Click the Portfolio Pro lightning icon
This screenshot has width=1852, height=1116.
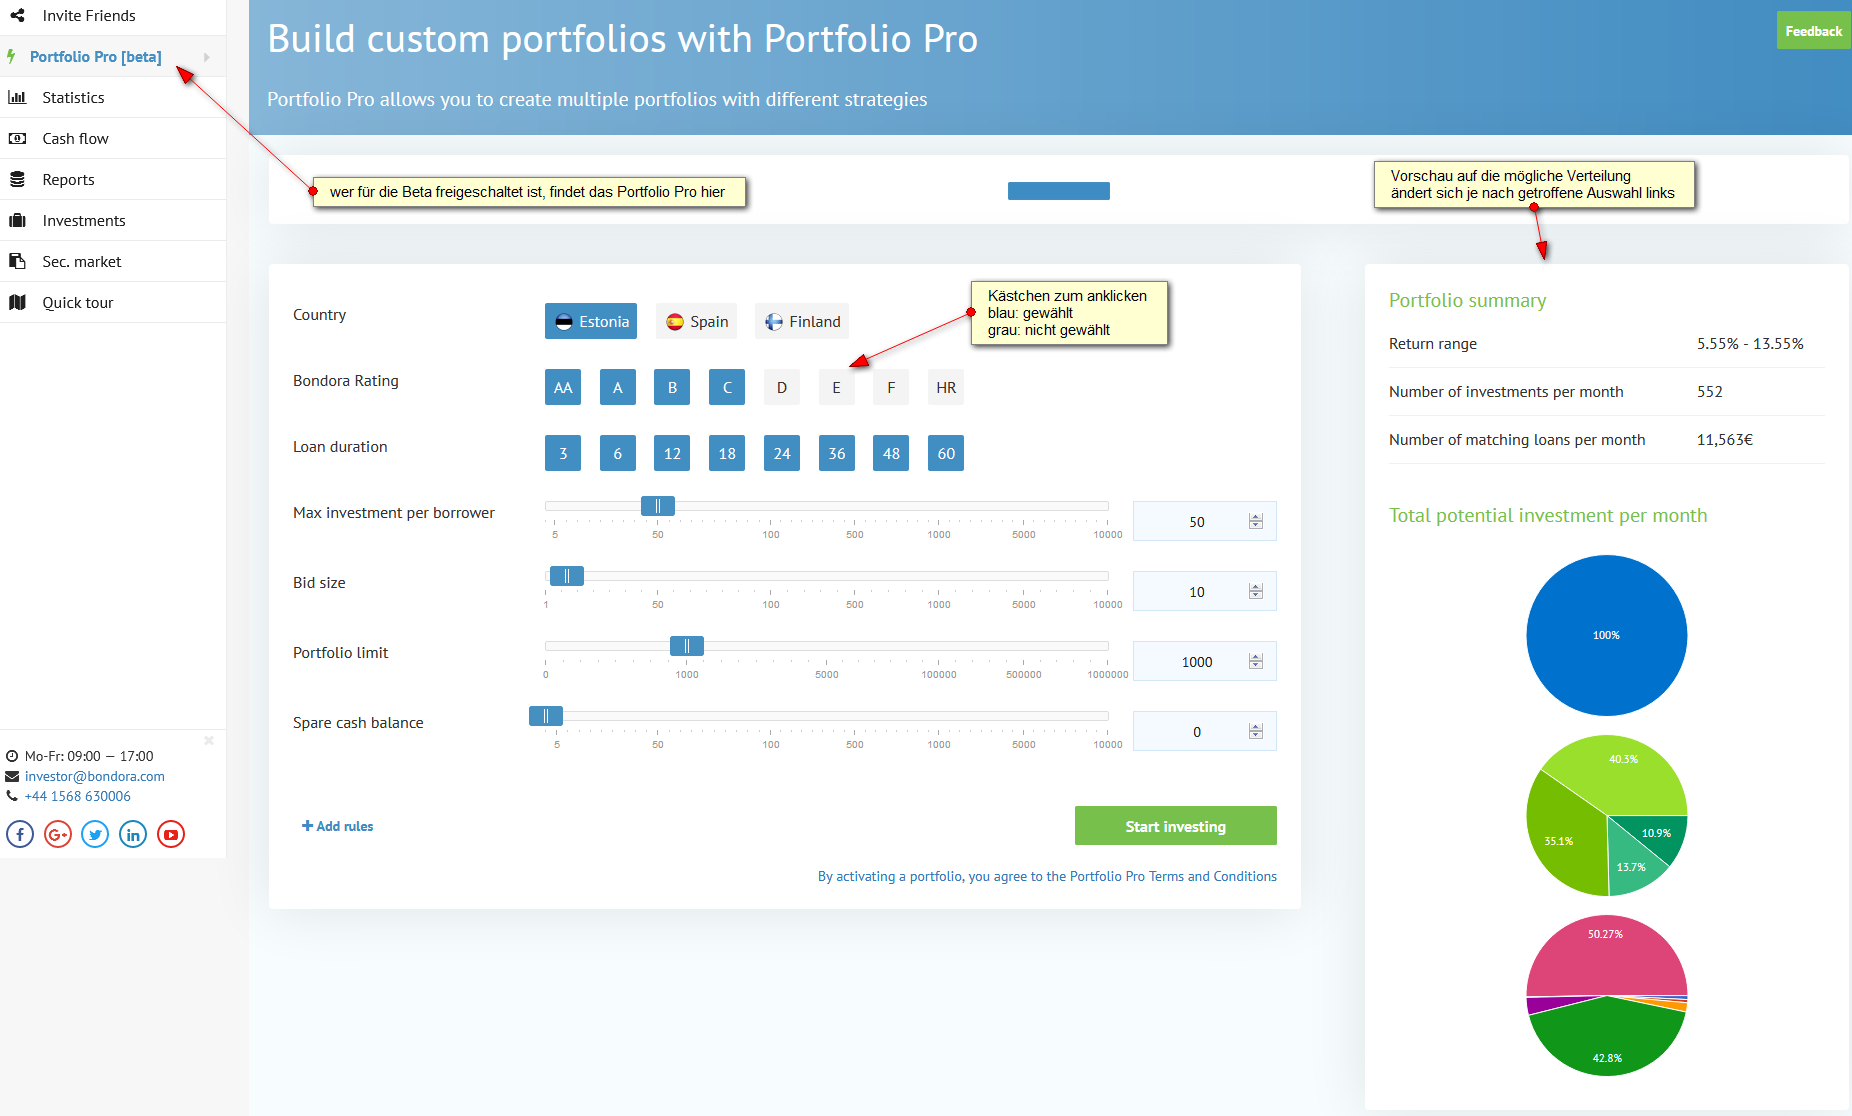pyautogui.click(x=11, y=56)
